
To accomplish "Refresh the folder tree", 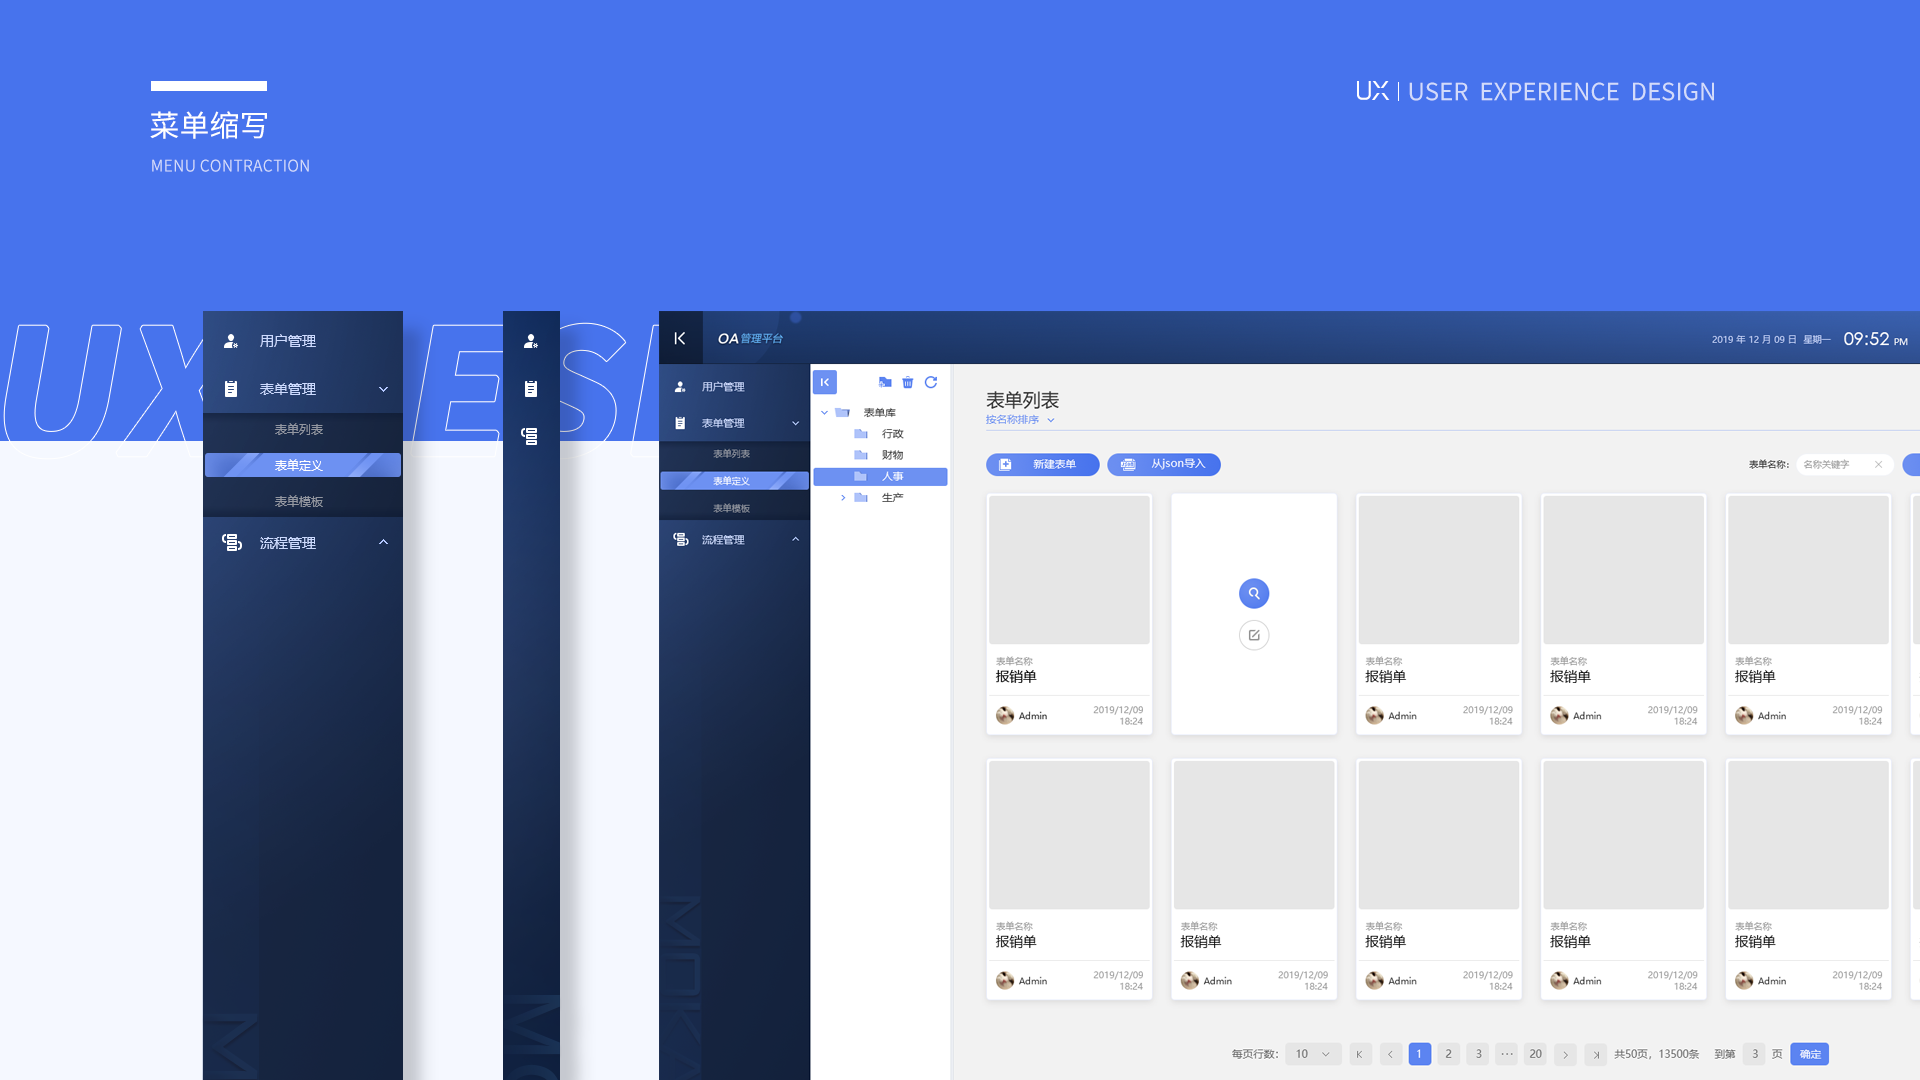I will (931, 382).
